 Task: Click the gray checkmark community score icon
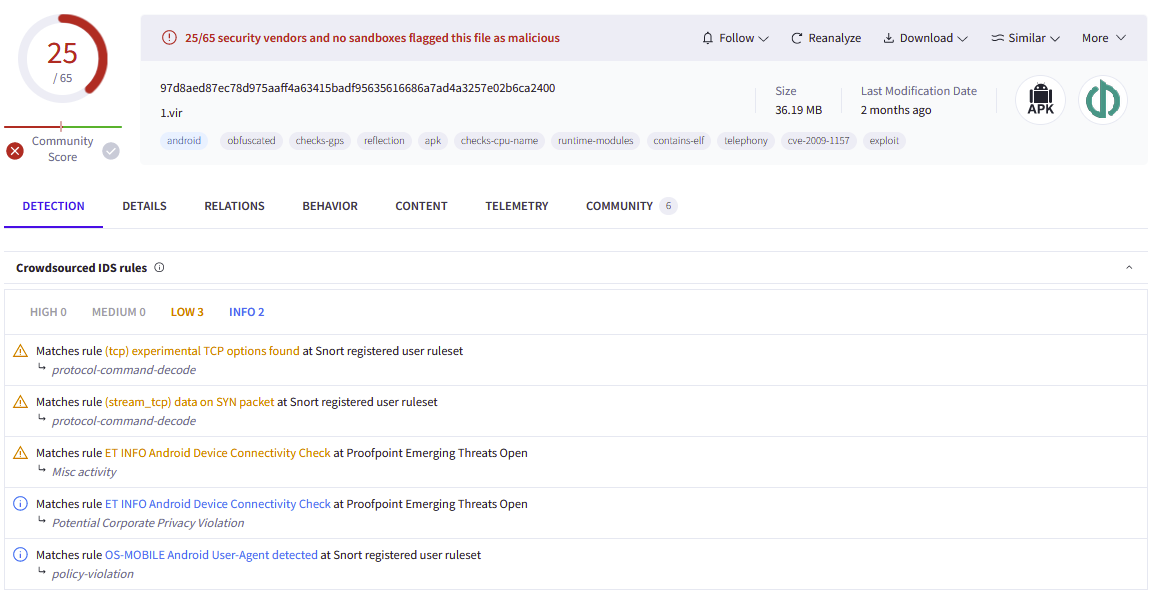[x=111, y=151]
